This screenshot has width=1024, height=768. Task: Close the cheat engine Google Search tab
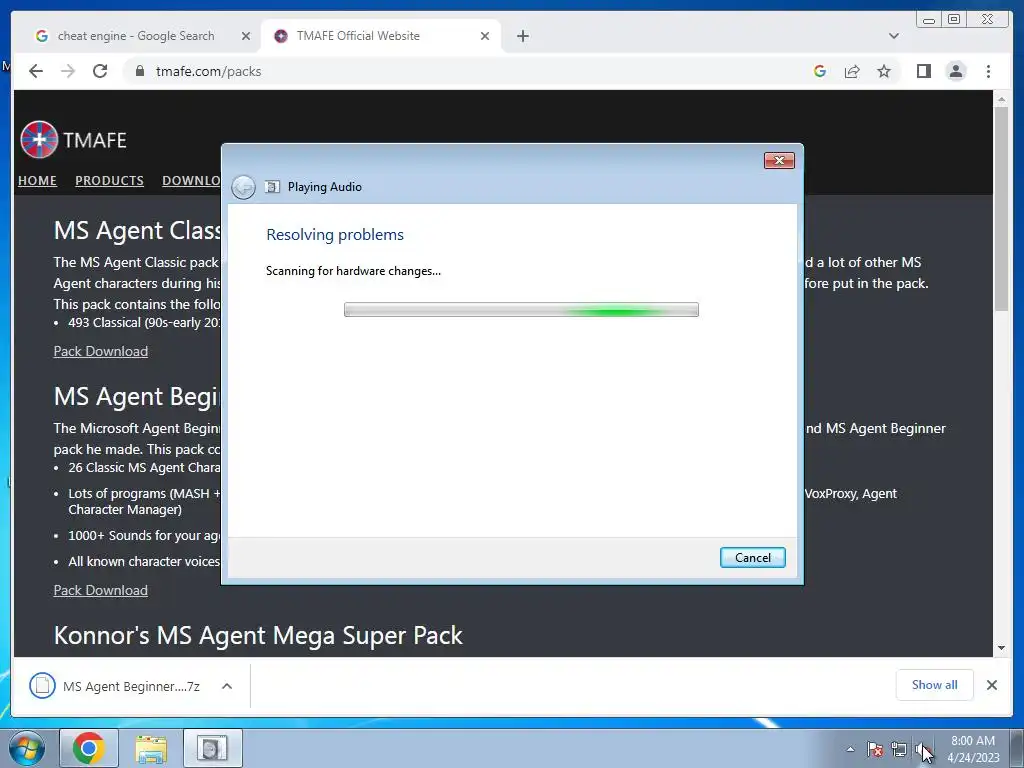pos(246,36)
